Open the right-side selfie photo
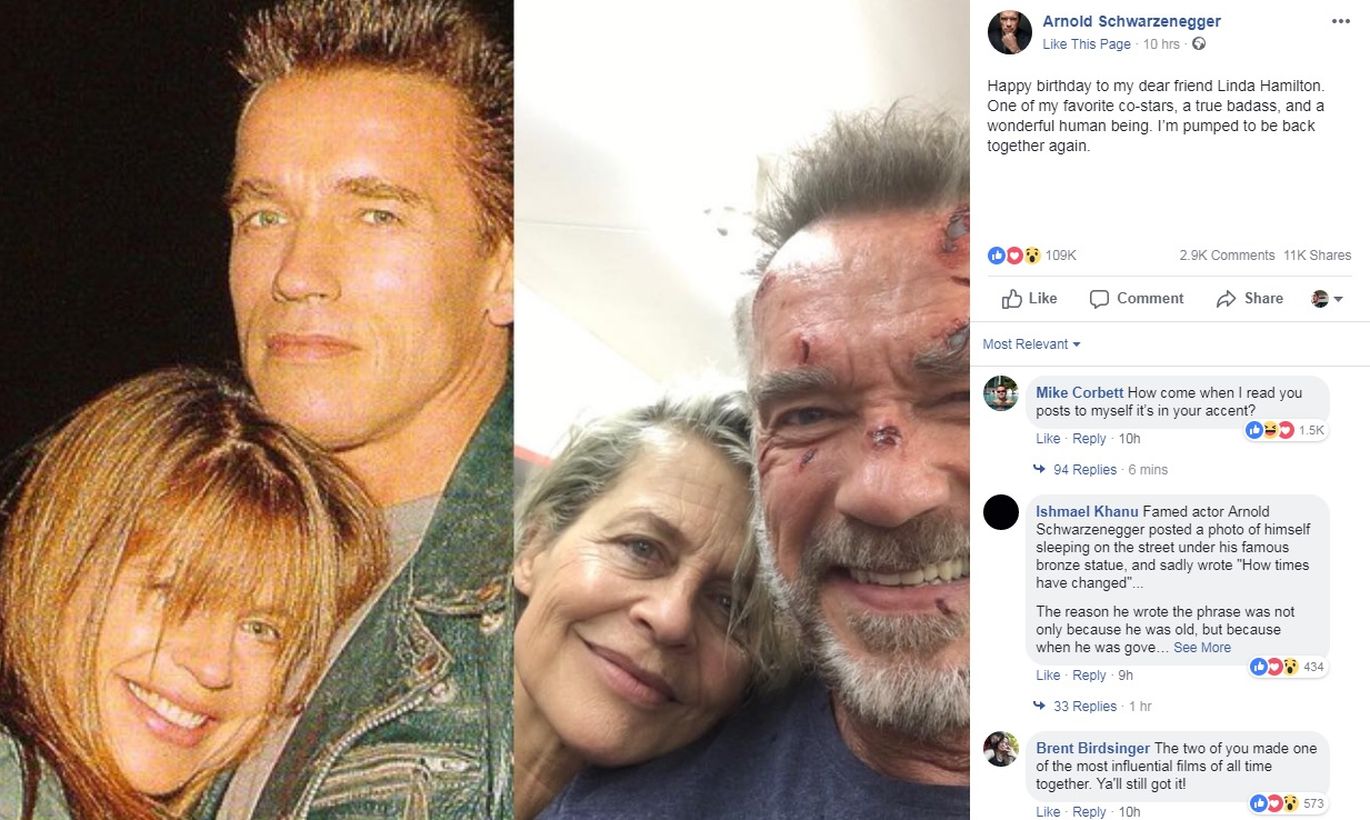 tap(742, 410)
